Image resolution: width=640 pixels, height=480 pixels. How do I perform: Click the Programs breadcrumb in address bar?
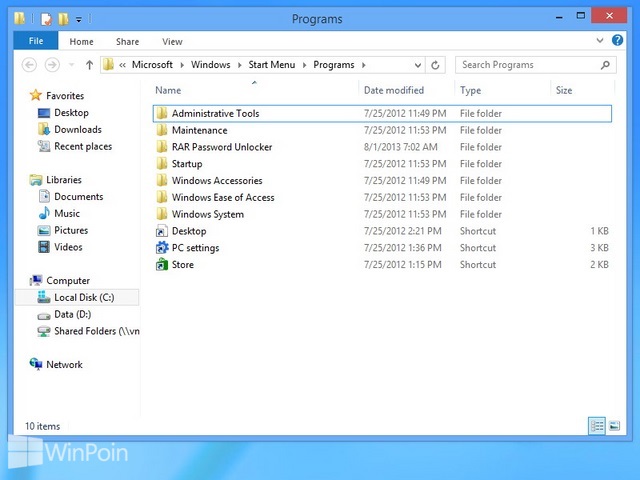(x=334, y=65)
